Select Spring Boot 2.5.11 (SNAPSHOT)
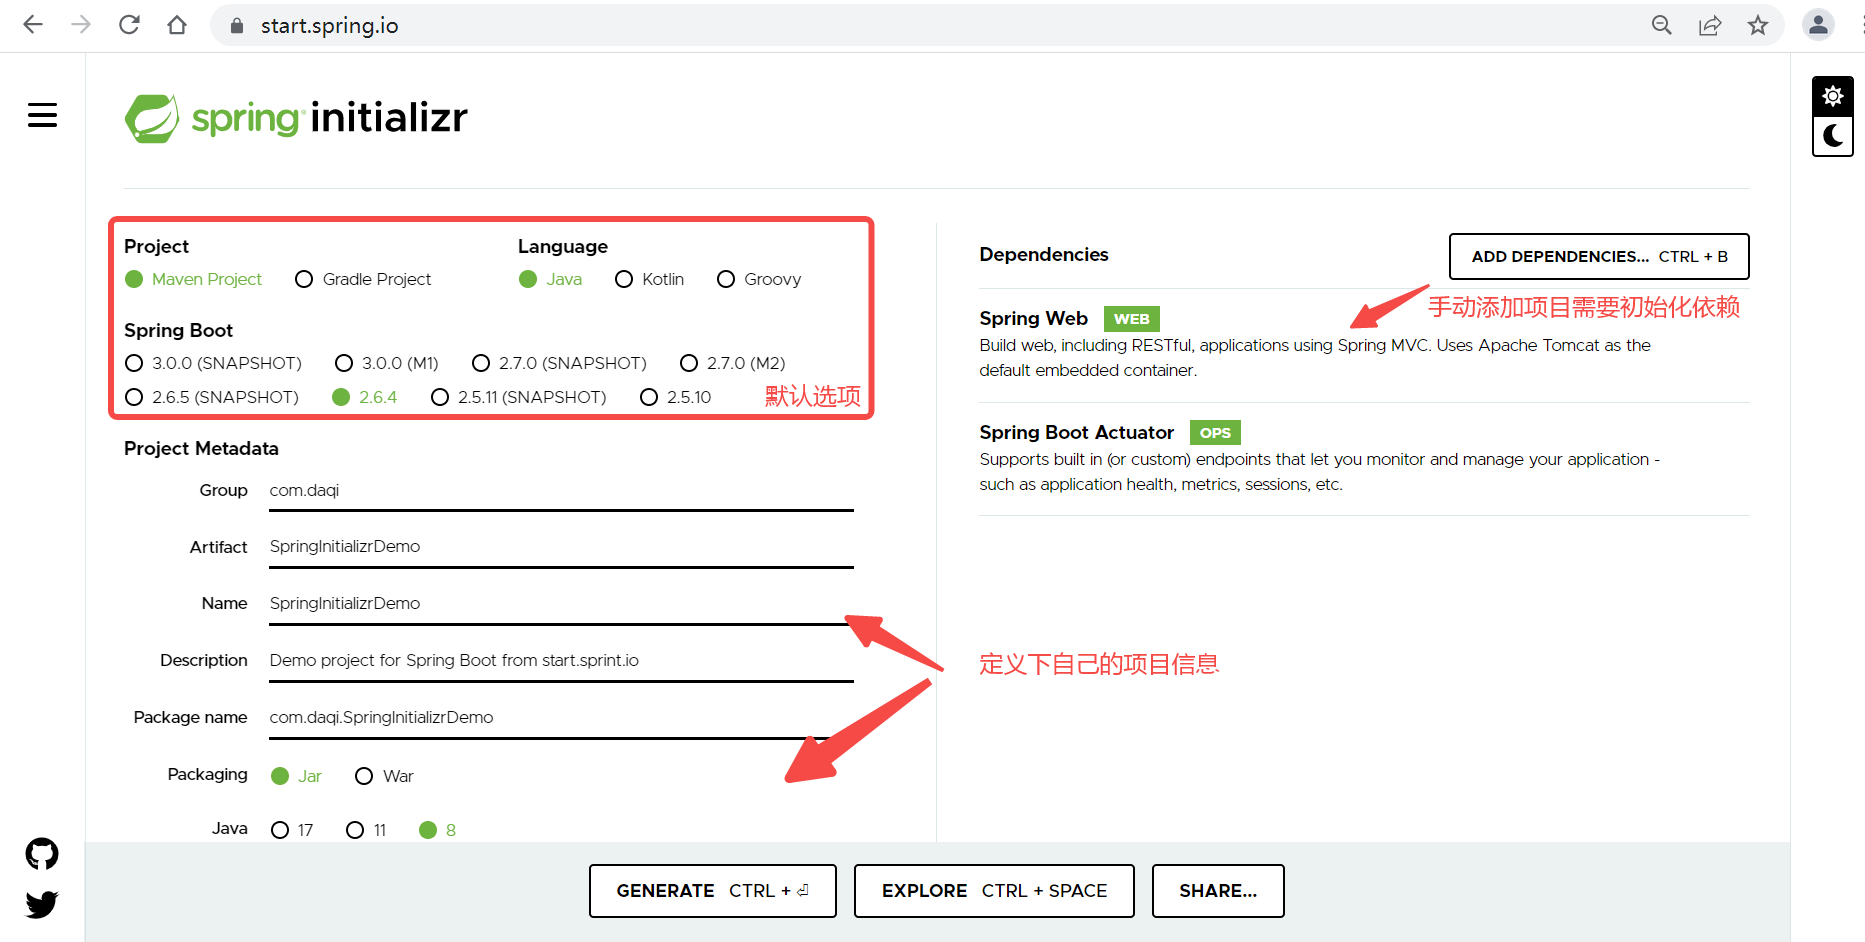The image size is (1865, 942). (x=519, y=397)
